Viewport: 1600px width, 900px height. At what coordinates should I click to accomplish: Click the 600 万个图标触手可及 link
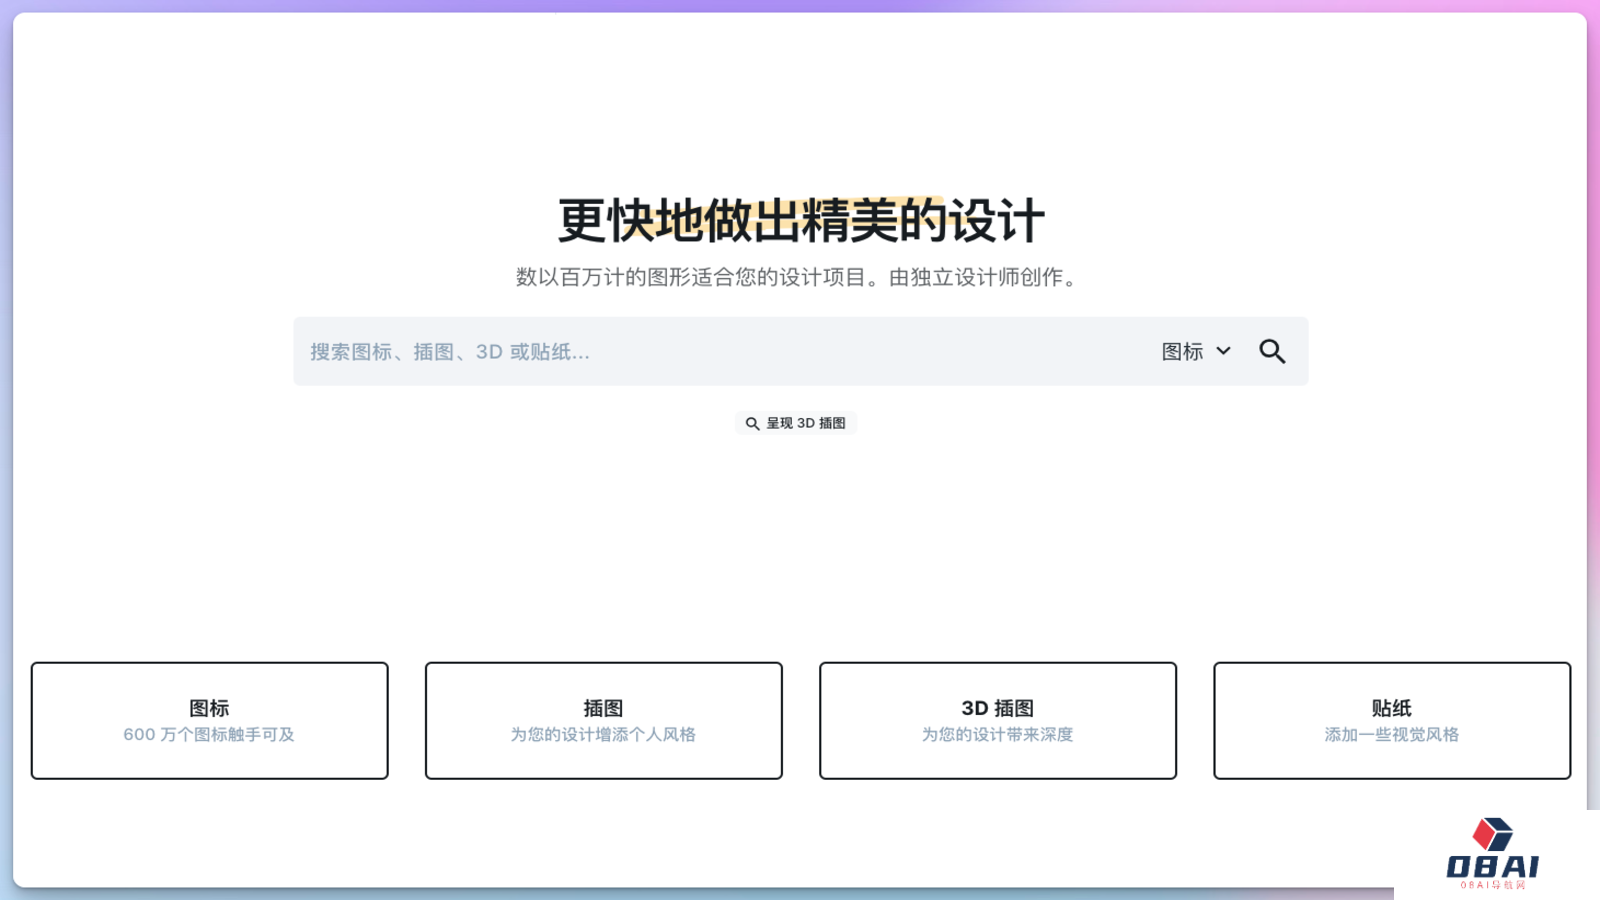tap(209, 734)
